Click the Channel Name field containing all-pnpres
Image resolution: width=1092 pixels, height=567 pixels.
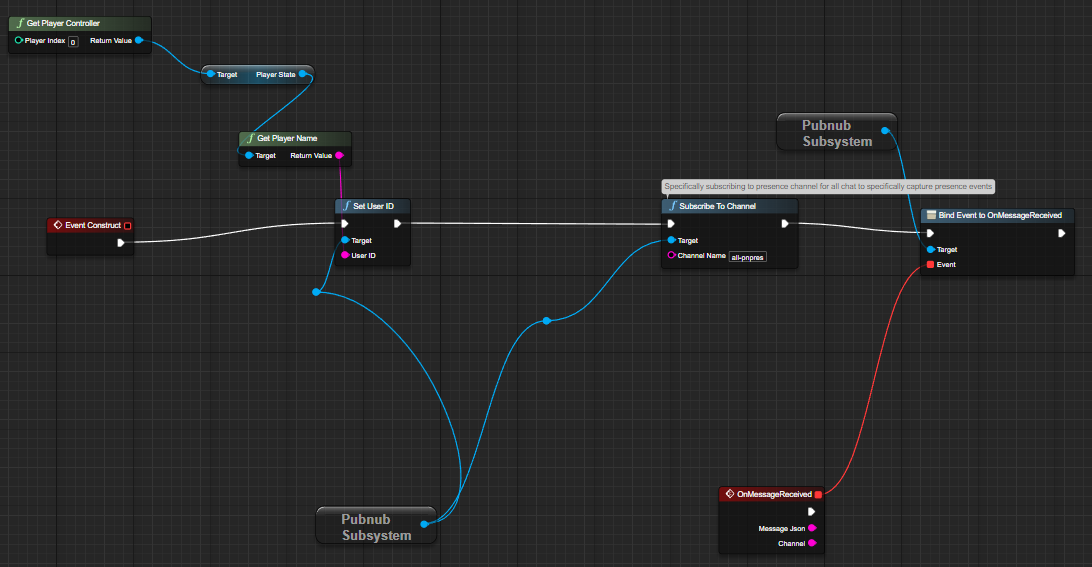(x=748, y=256)
